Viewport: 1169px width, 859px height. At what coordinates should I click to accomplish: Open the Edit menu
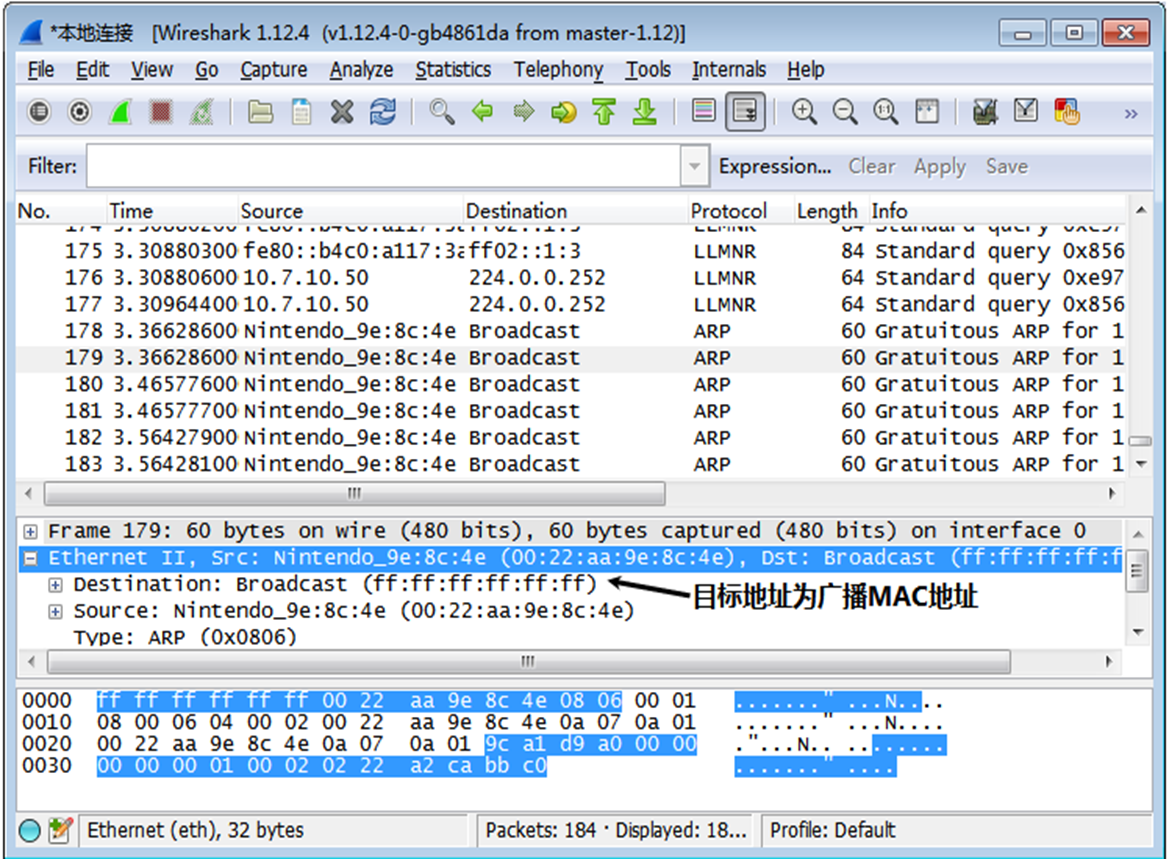coord(92,69)
